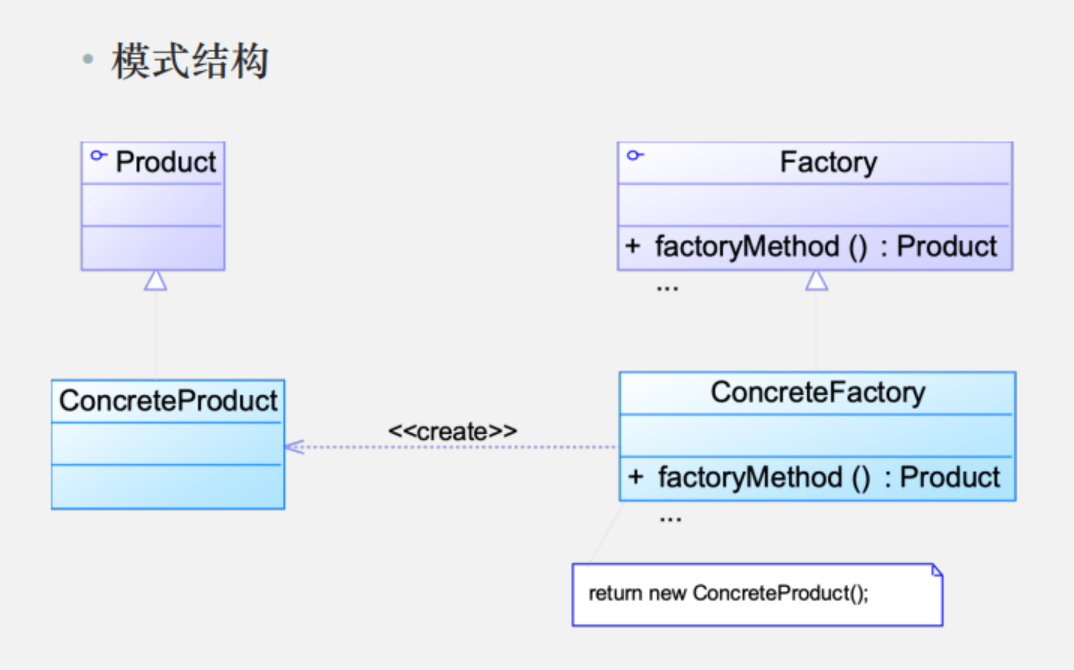Click the create dependency arrowhead at ConcreteProduct

click(292, 447)
